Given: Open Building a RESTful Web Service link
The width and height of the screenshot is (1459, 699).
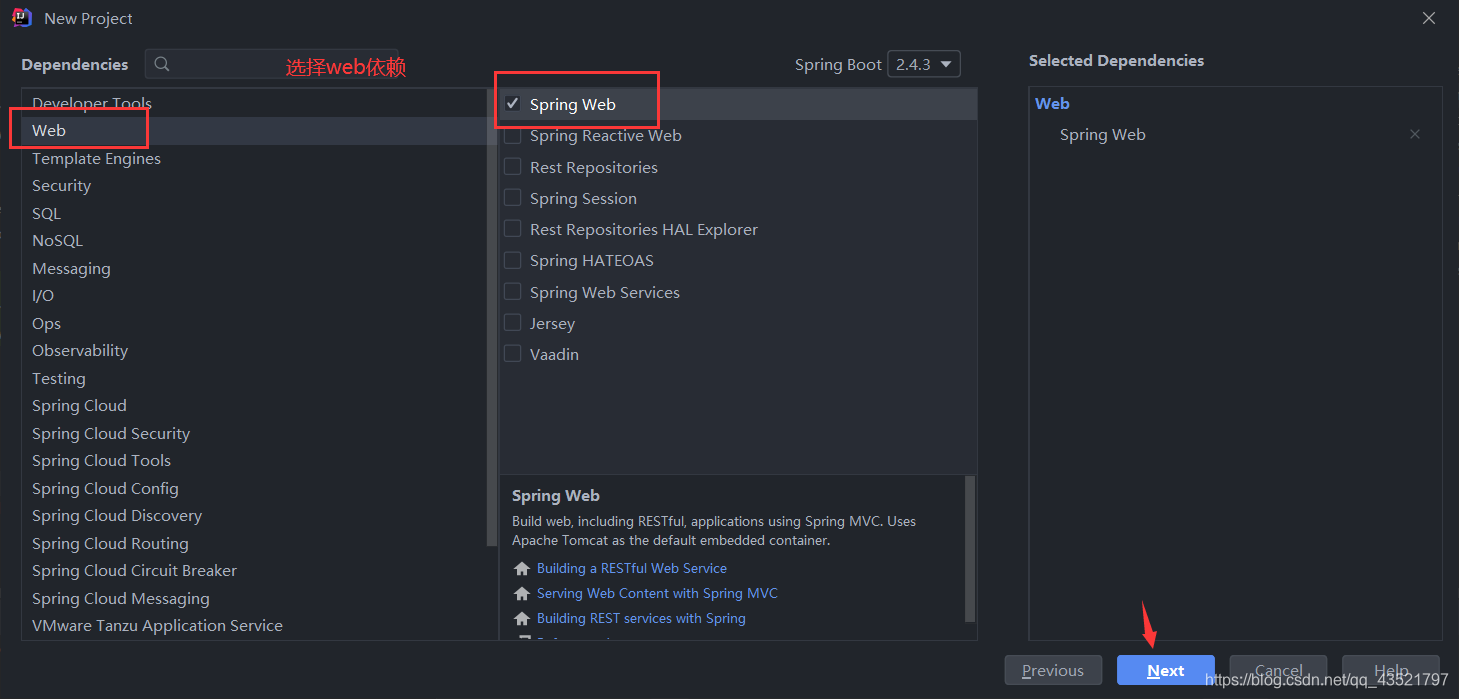Looking at the screenshot, I should coord(632,568).
